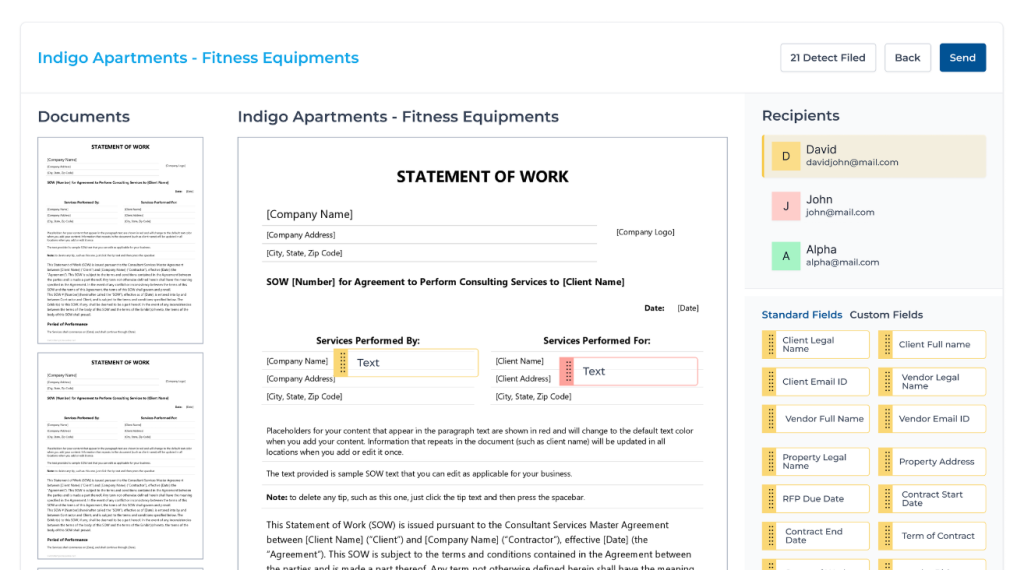Select the Term of Contract field chip
The image size is (1024, 570).
pyautogui.click(x=932, y=535)
